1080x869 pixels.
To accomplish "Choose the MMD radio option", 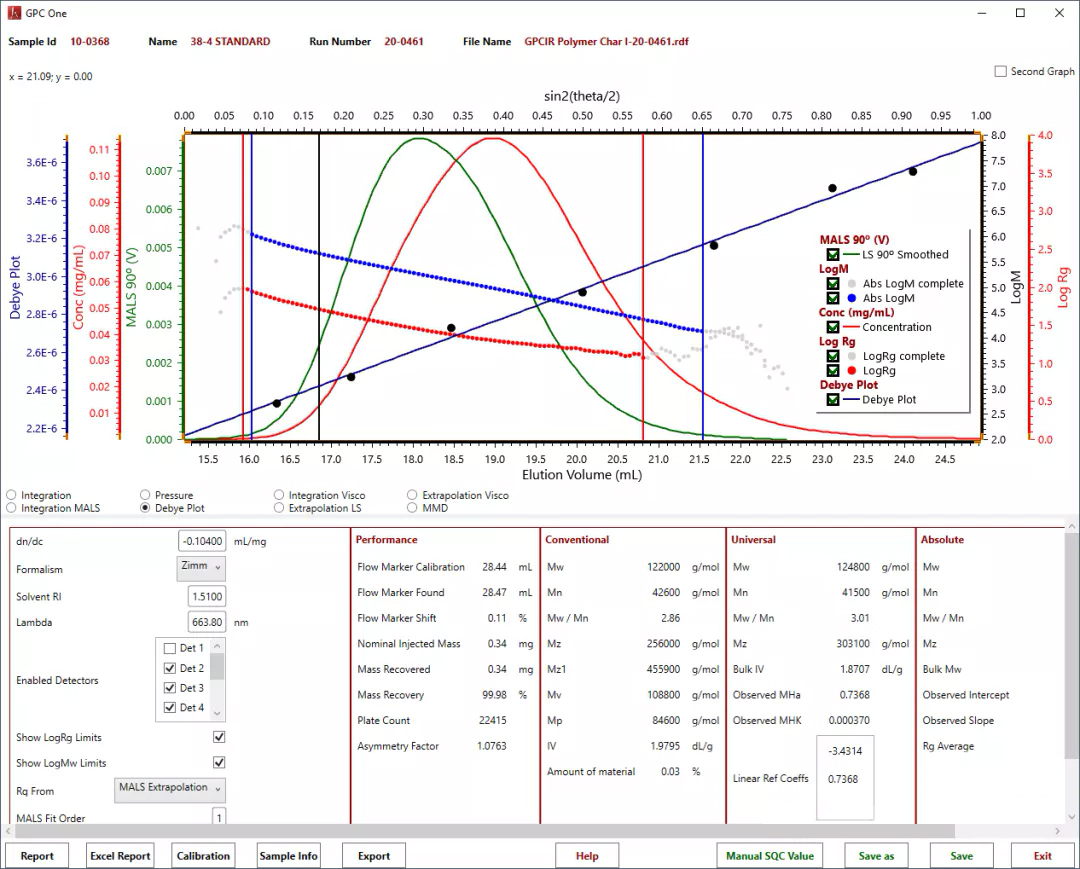I will tap(412, 508).
